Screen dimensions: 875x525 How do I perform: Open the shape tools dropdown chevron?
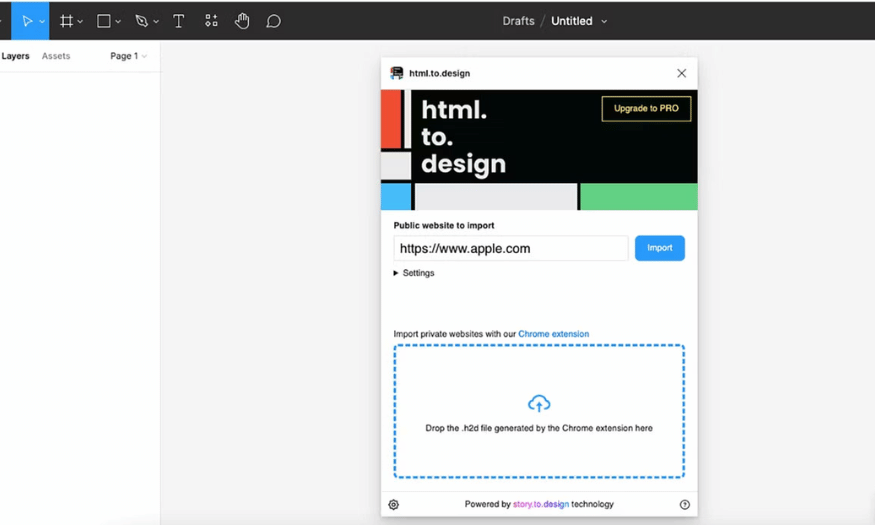click(x=118, y=22)
